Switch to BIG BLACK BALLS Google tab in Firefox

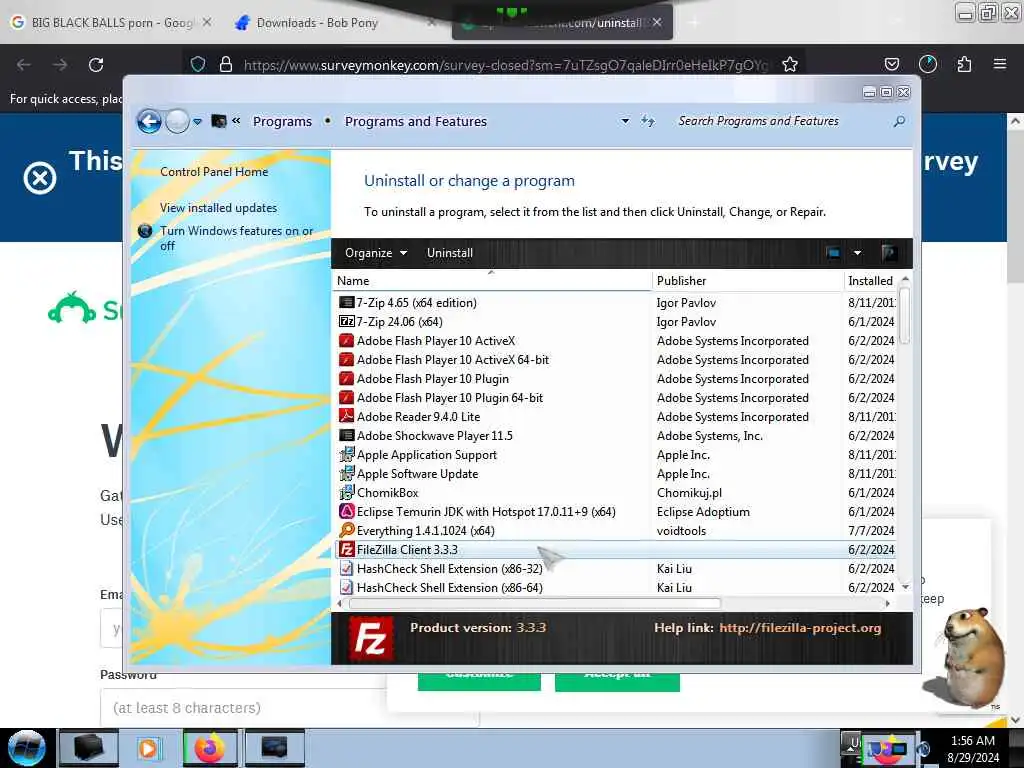click(x=112, y=23)
